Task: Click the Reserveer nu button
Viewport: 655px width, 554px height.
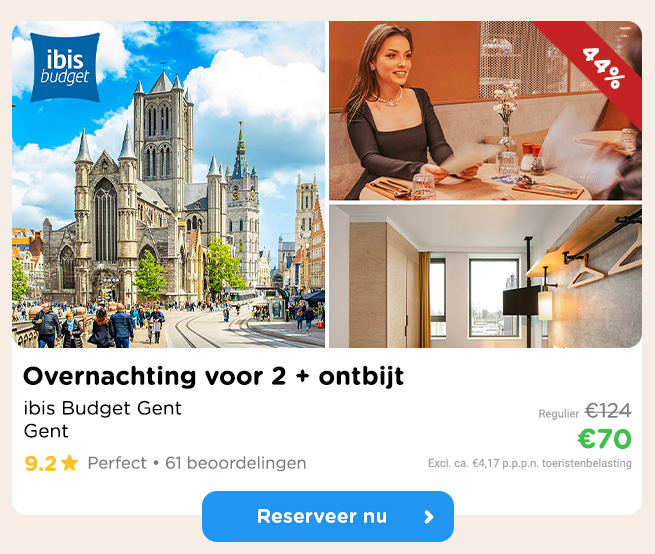Action: [x=328, y=516]
